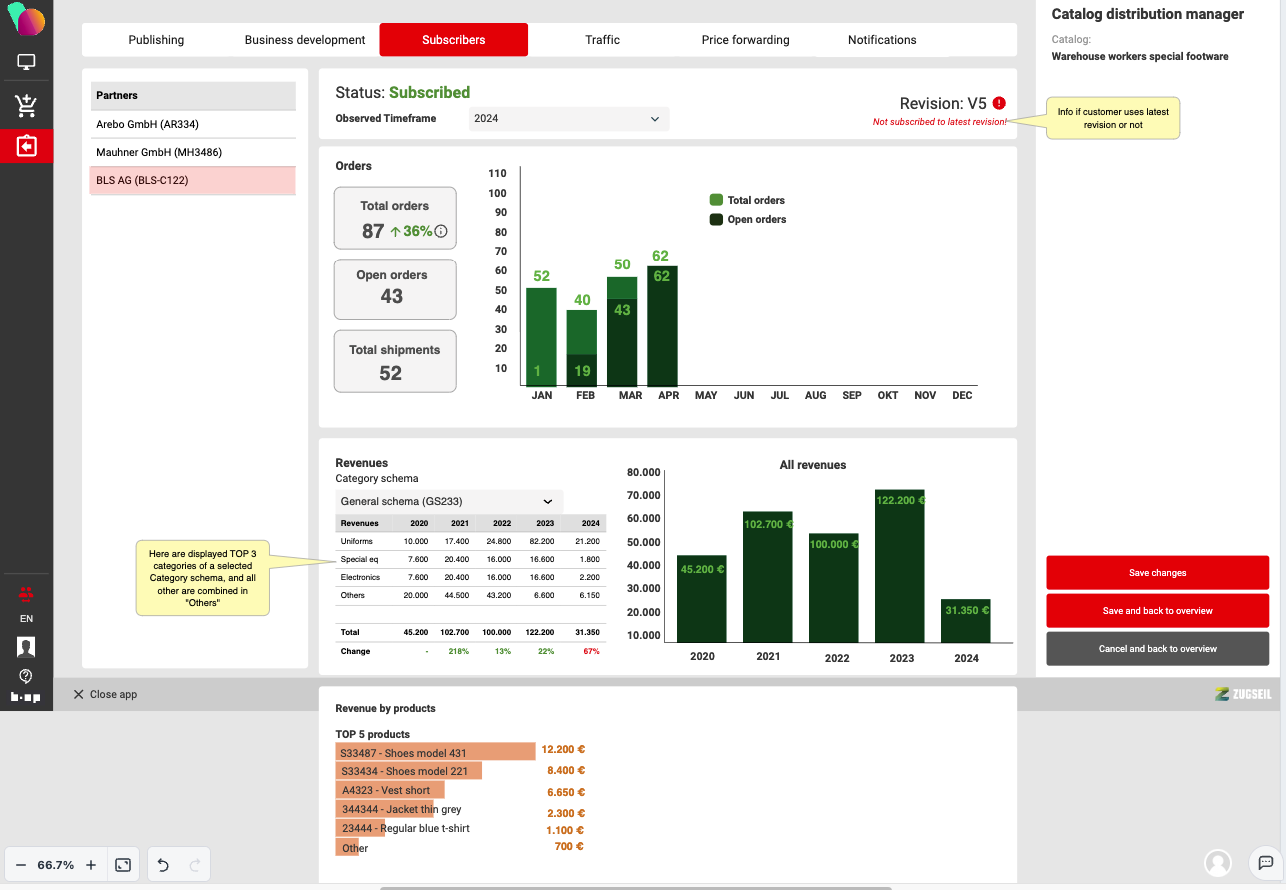Expand the General schema (GS233) dropdown
1286x890 pixels.
coord(448,501)
